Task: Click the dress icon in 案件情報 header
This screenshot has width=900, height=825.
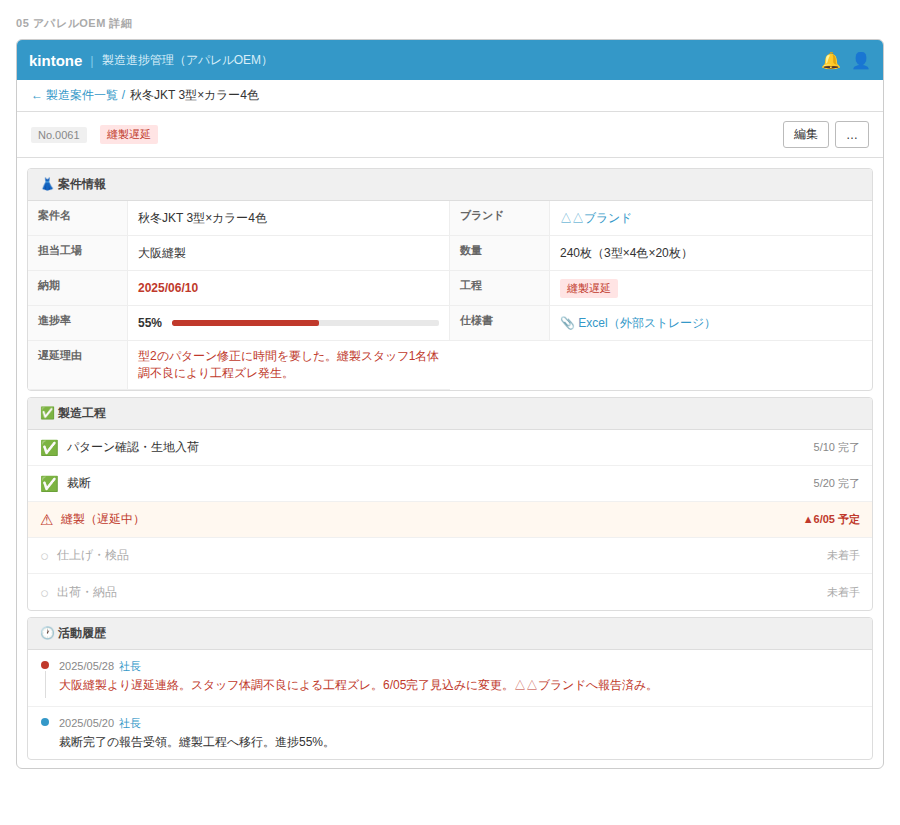Action: click(48, 184)
